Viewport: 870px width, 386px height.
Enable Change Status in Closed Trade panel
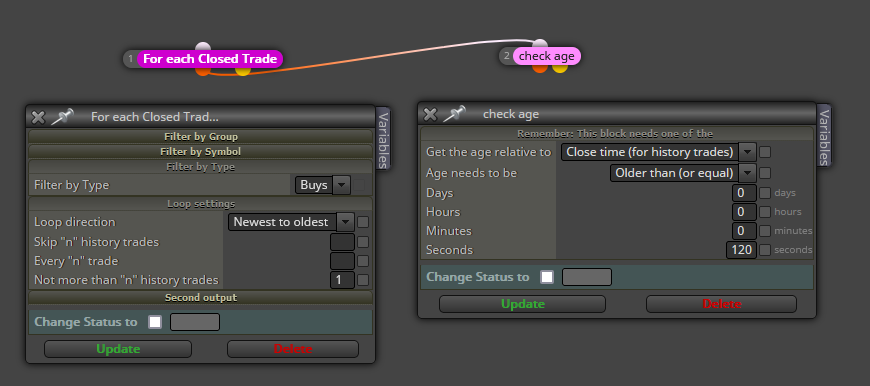tap(155, 322)
